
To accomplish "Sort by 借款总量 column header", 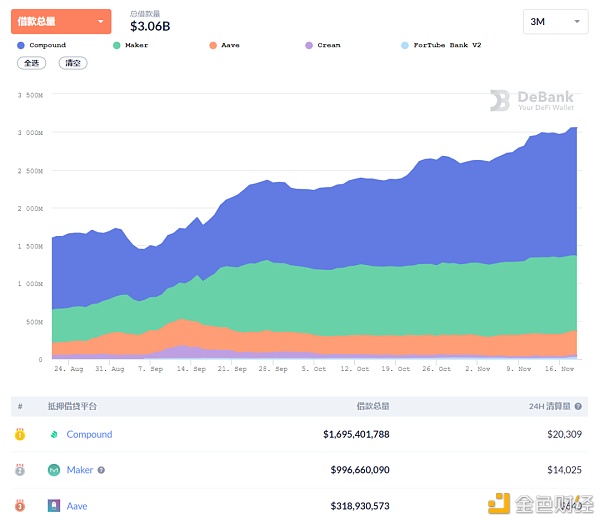I will coord(373,406).
